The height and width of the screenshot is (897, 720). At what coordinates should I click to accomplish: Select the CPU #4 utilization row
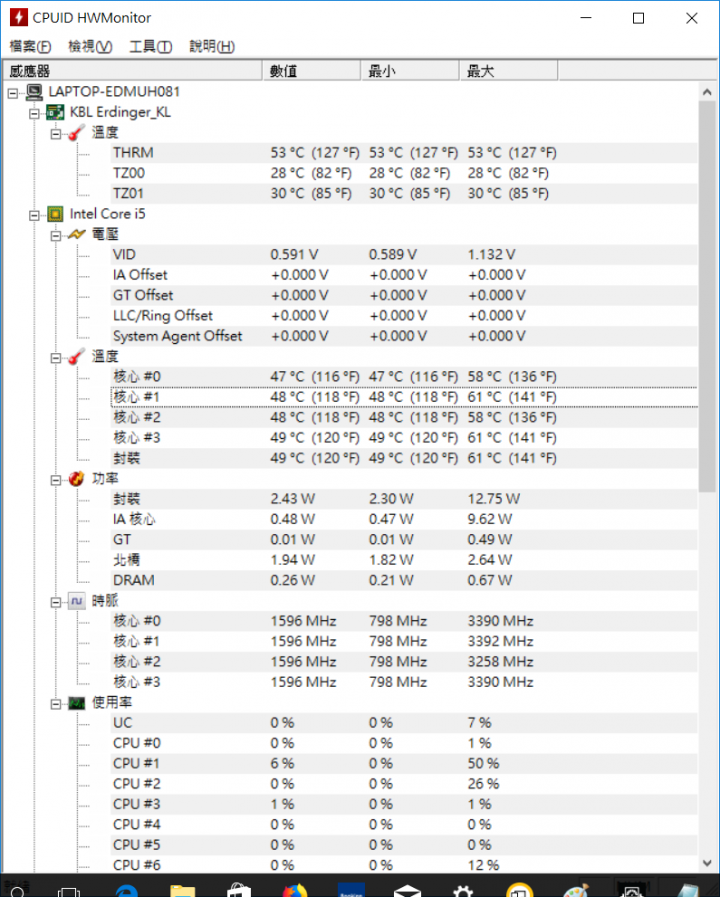(404, 825)
